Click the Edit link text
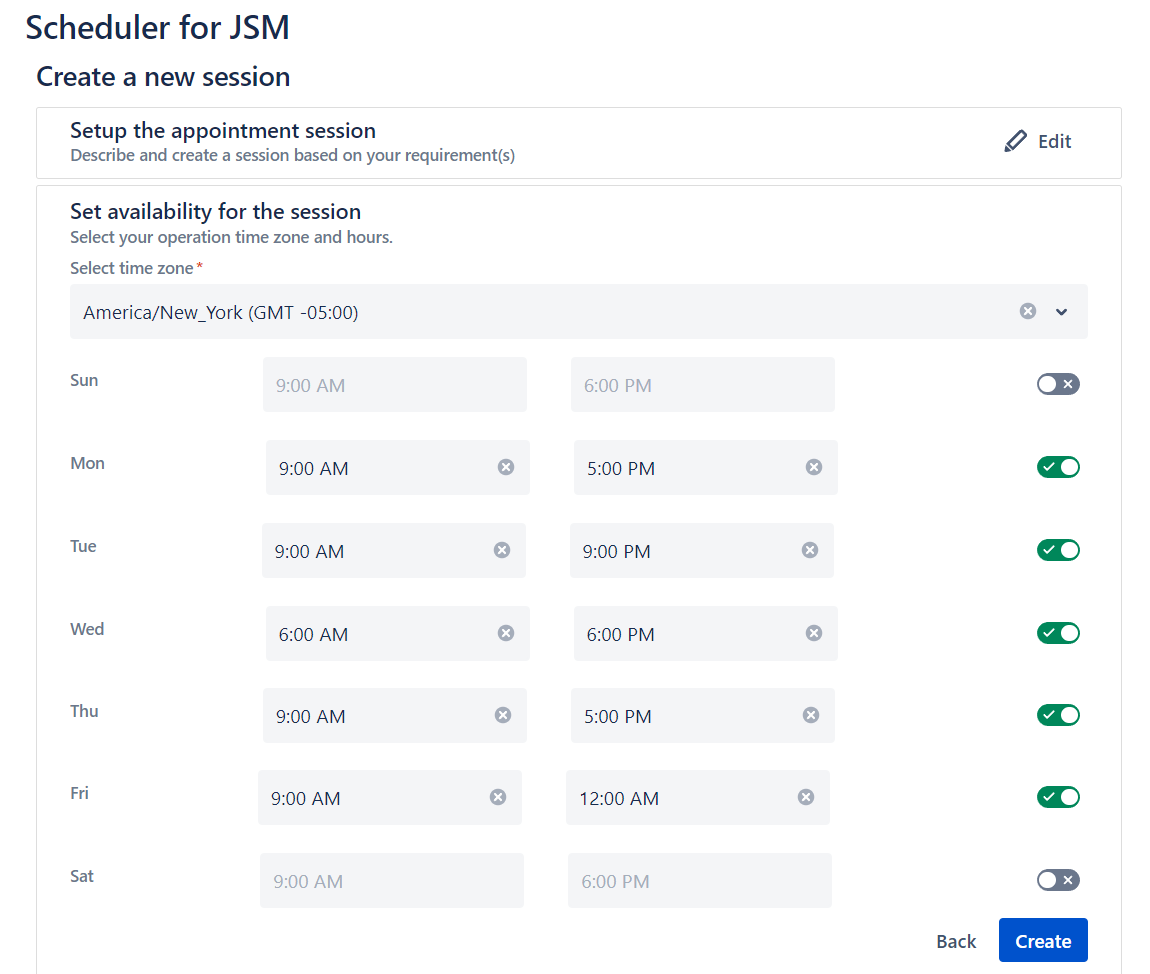1150x974 pixels. pos(1055,142)
